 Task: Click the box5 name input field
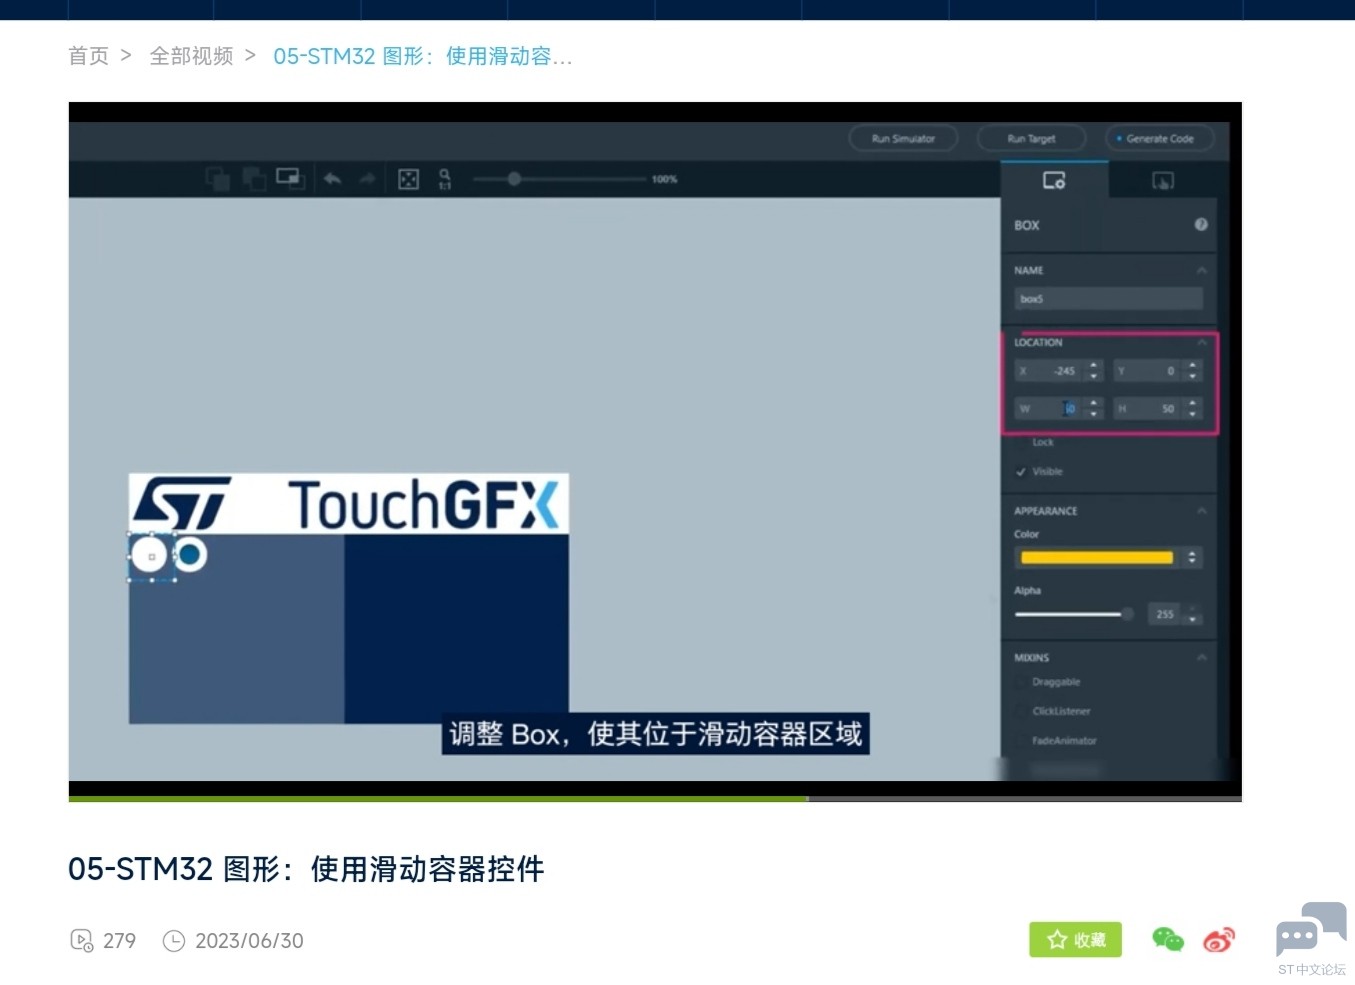(1108, 299)
